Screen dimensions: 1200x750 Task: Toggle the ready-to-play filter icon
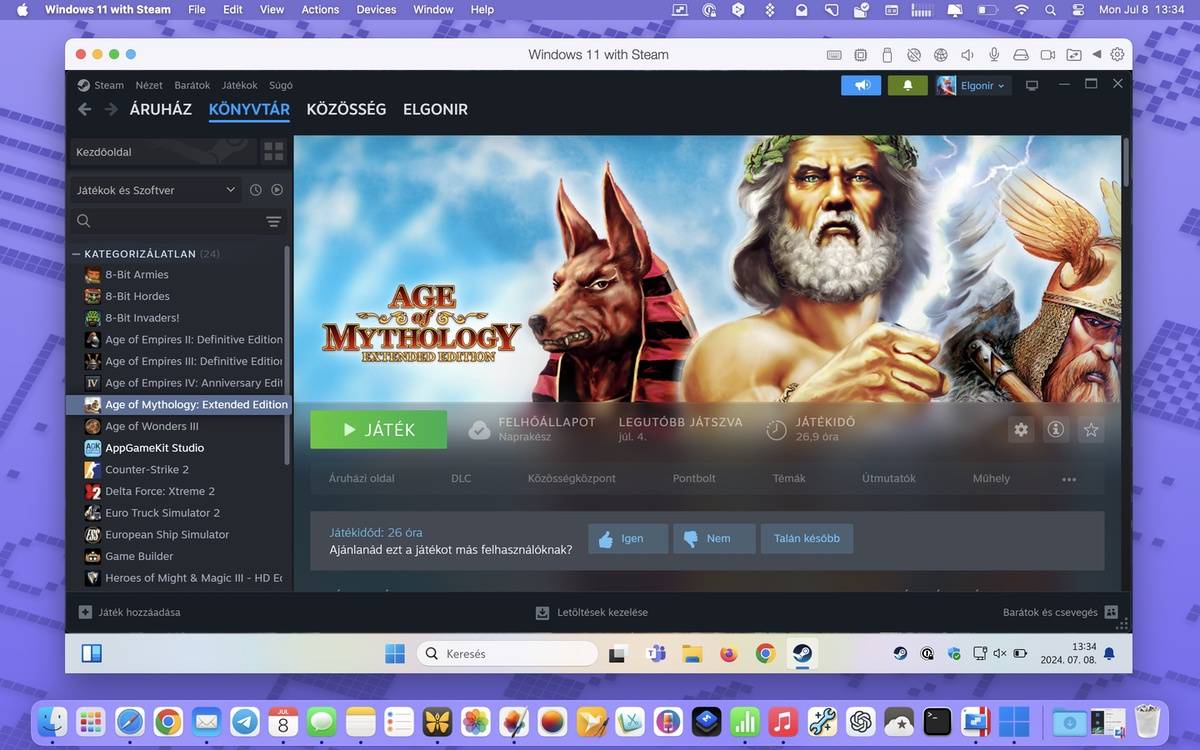point(277,190)
